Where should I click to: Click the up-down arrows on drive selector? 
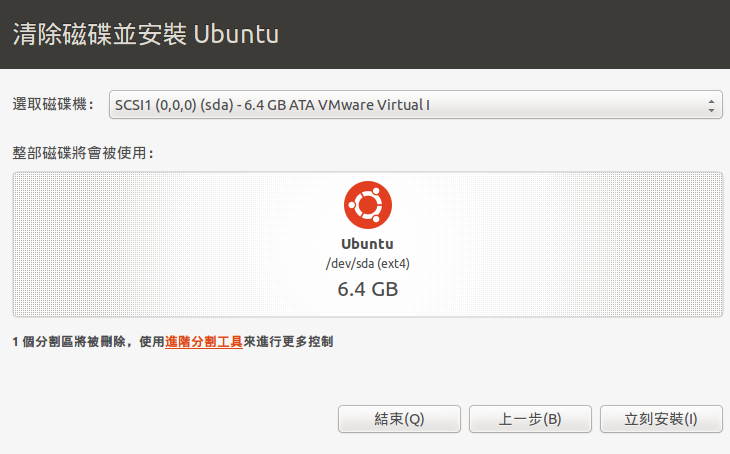tap(711, 105)
